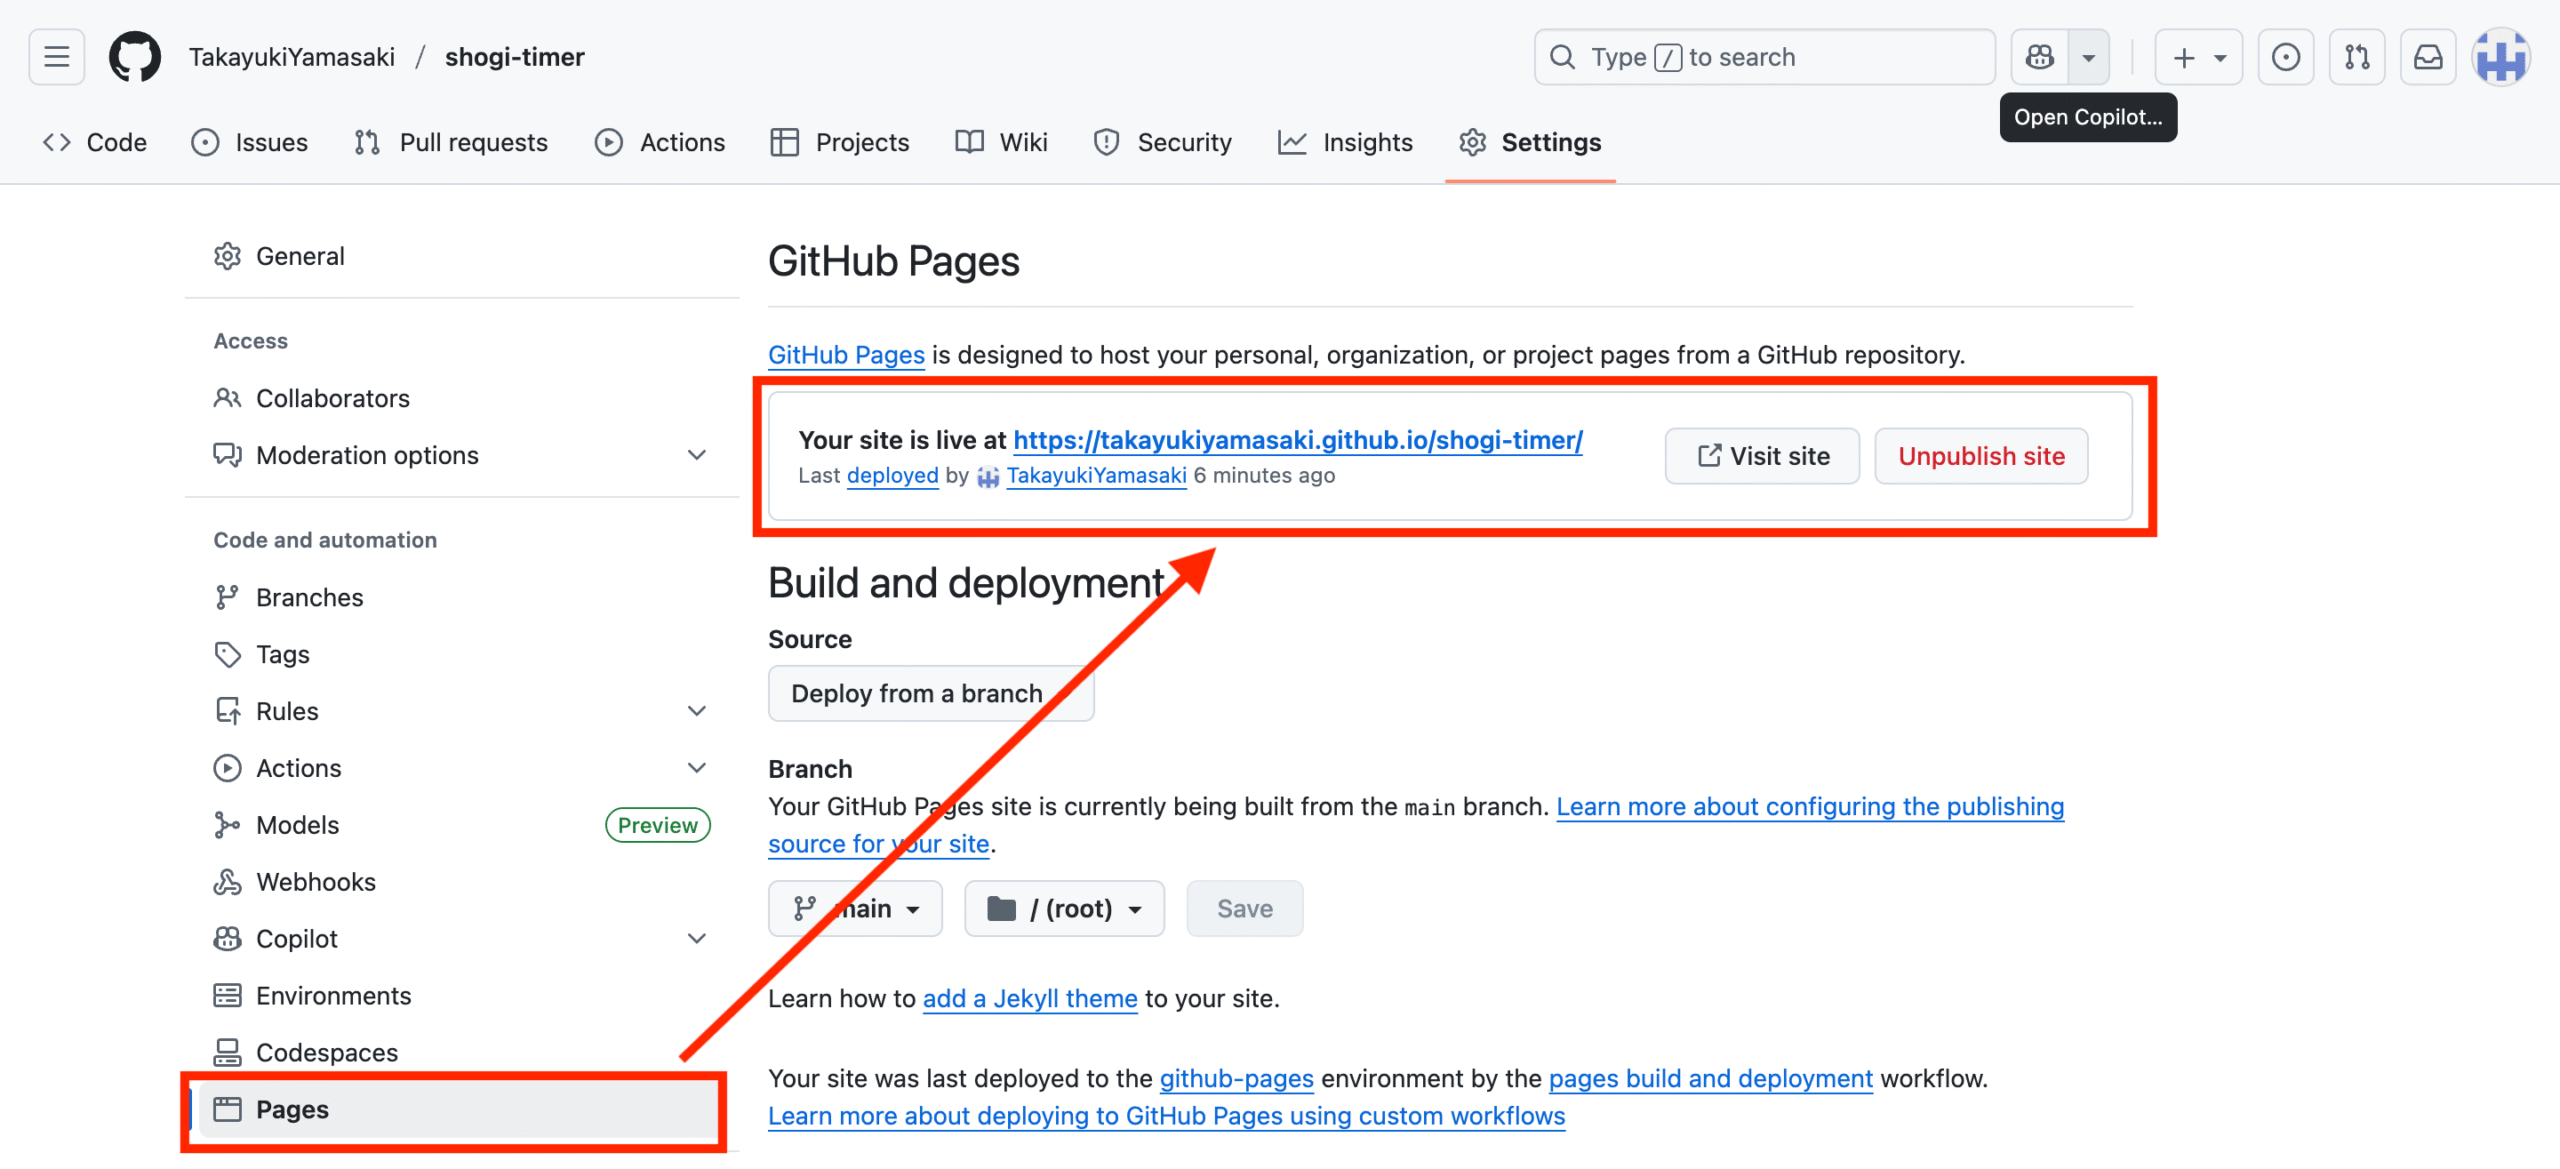Click the user profile avatar

point(2501,57)
